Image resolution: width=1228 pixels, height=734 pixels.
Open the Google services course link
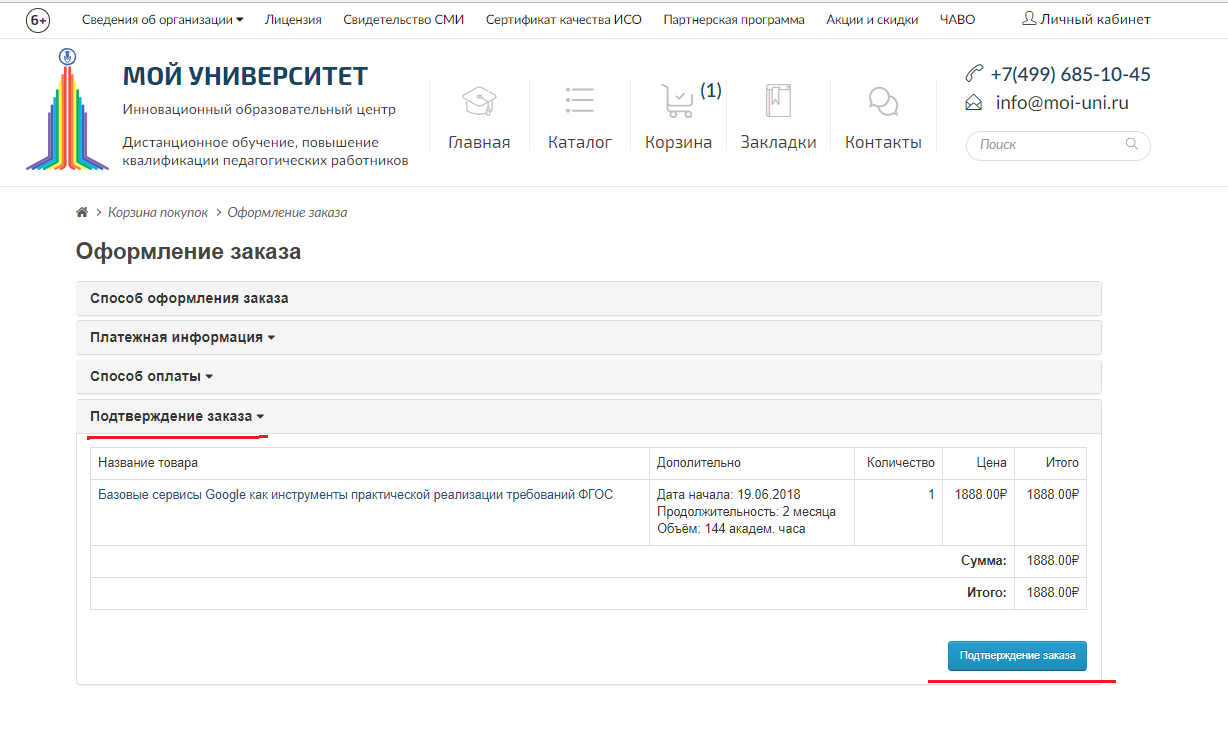tap(355, 494)
